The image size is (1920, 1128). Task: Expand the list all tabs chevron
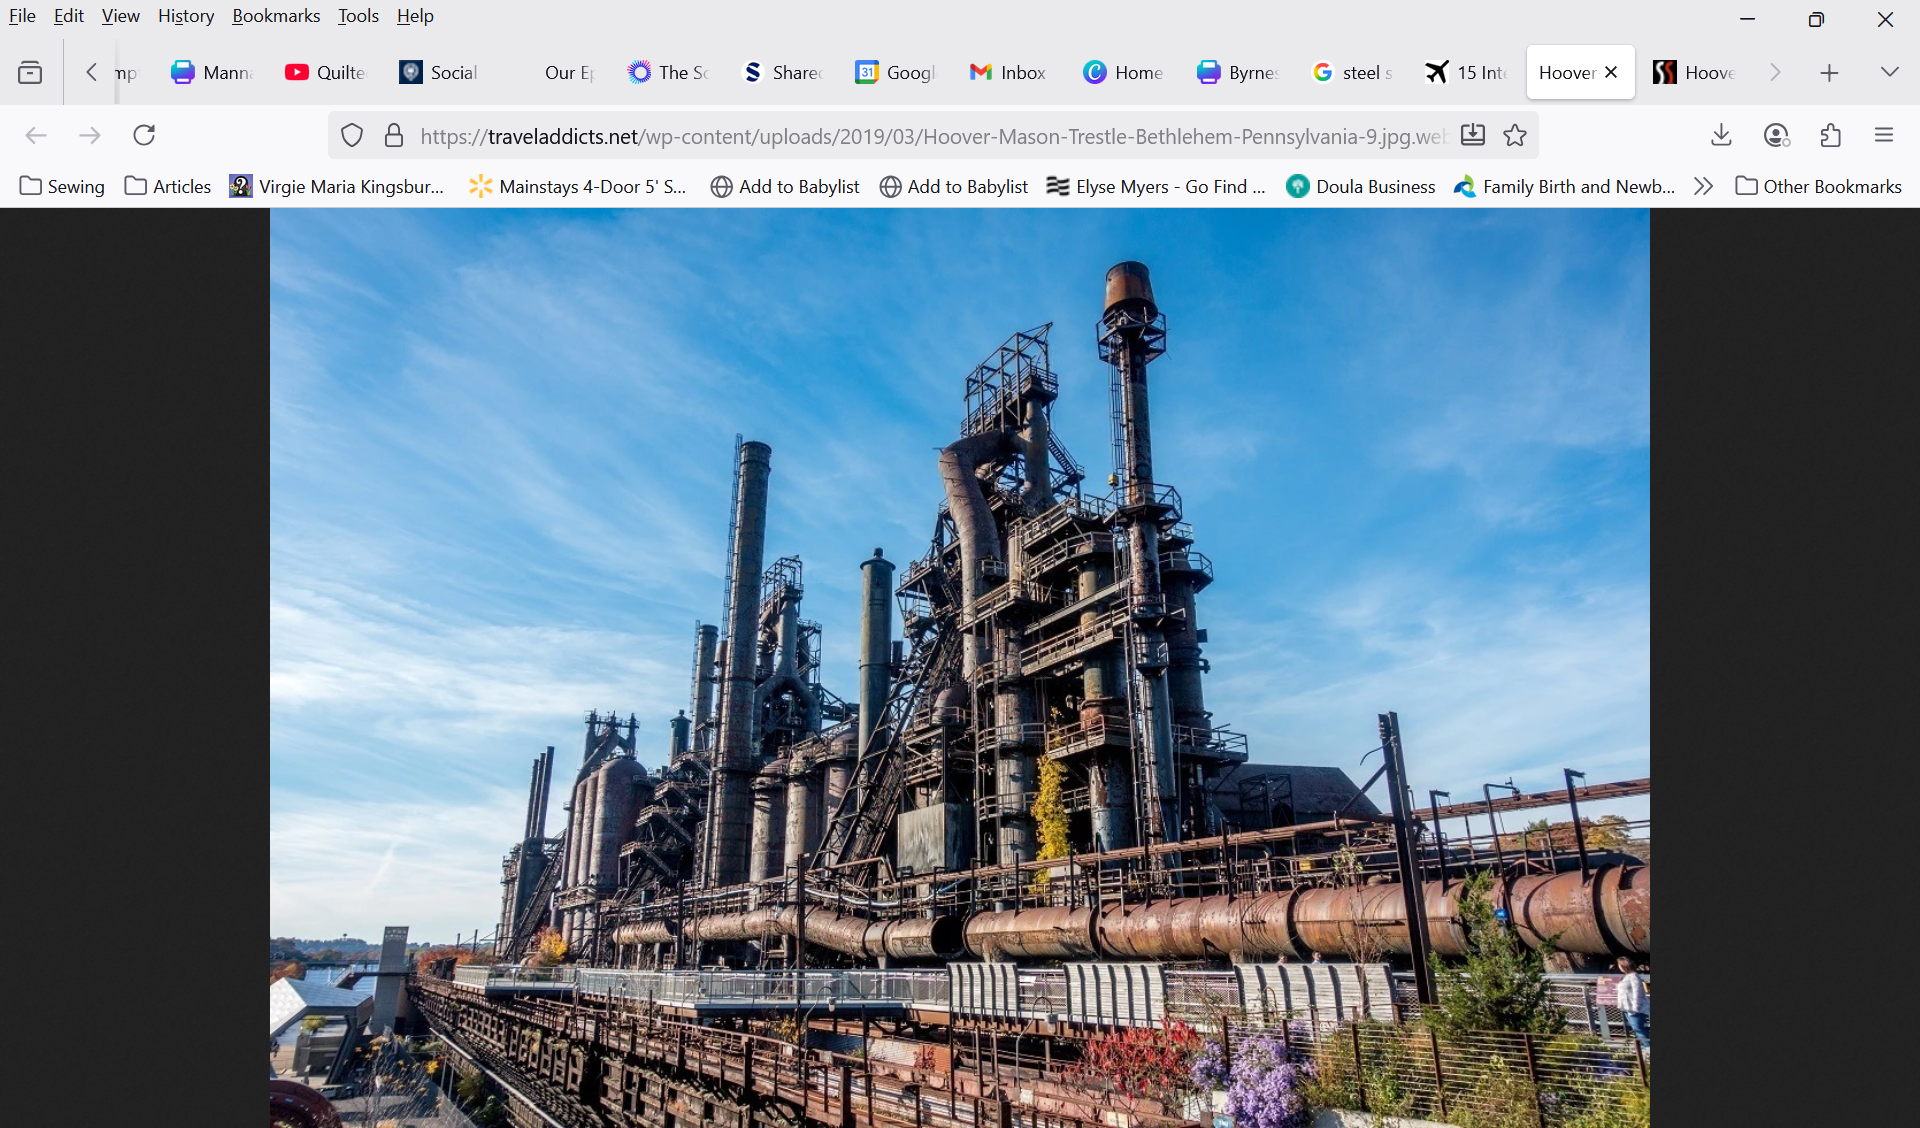click(1889, 72)
